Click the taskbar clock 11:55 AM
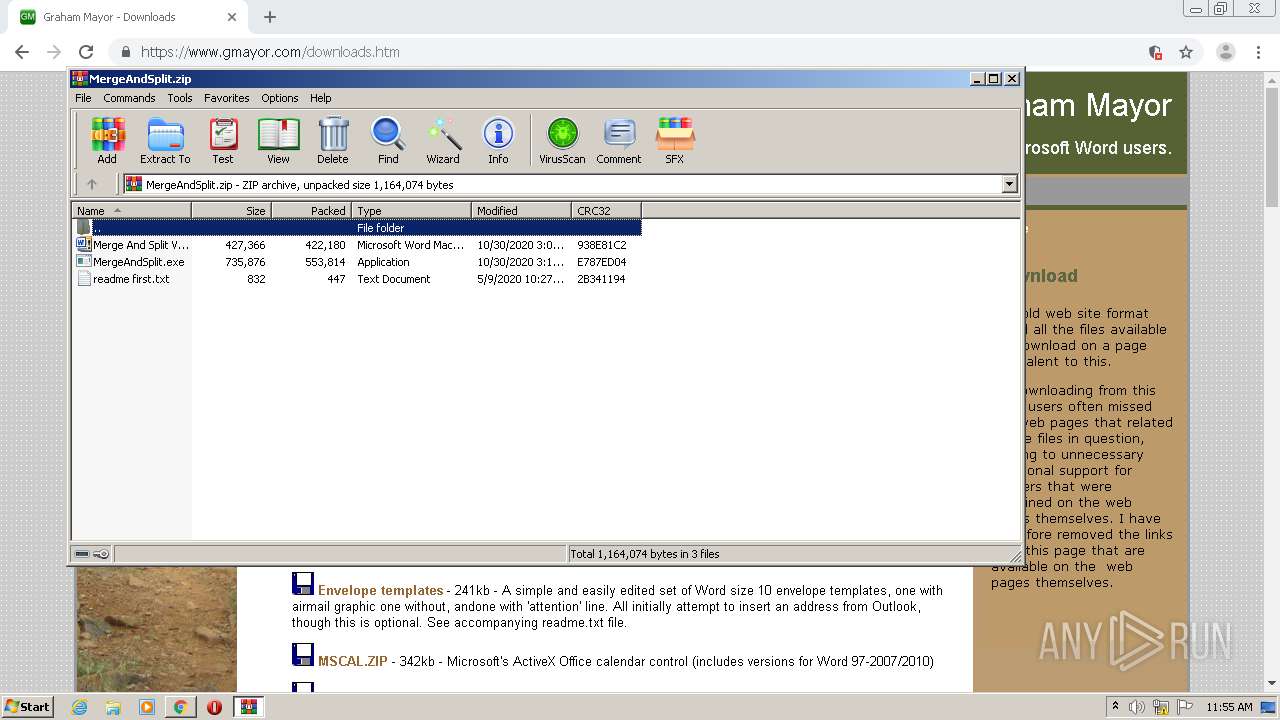 (1229, 707)
